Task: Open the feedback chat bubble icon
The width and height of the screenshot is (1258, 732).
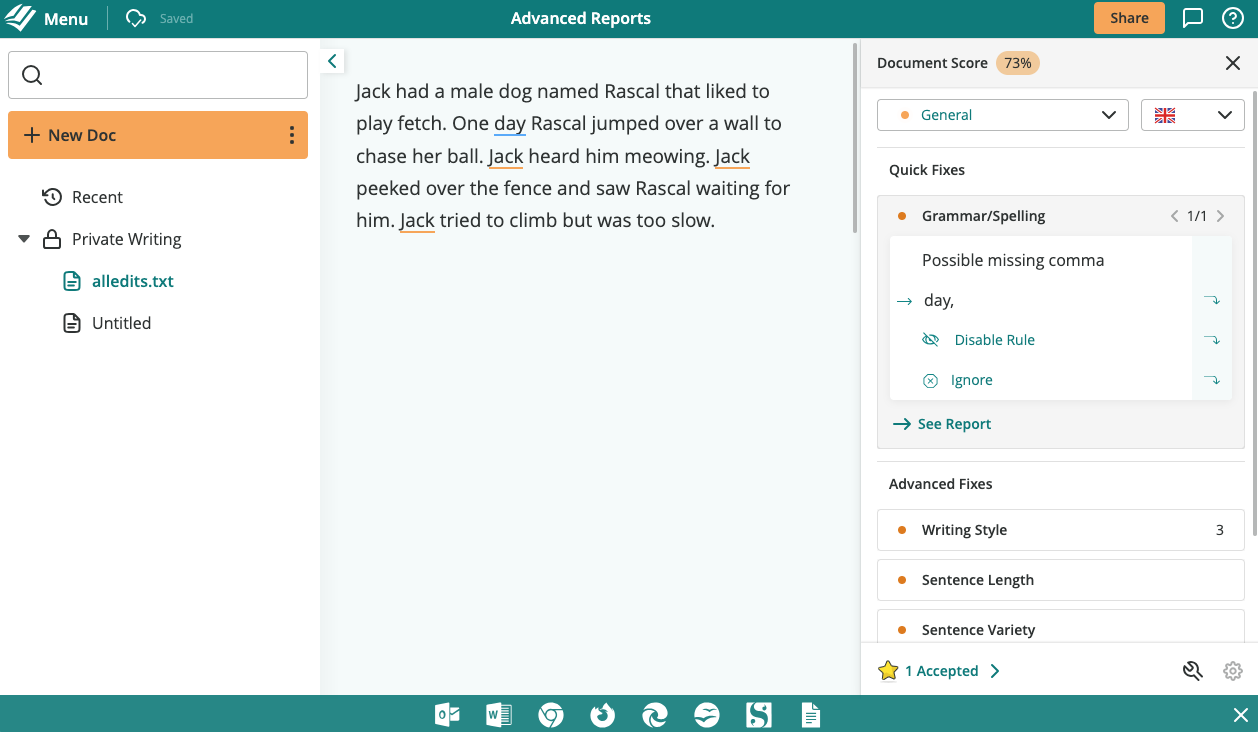Action: point(1192,18)
